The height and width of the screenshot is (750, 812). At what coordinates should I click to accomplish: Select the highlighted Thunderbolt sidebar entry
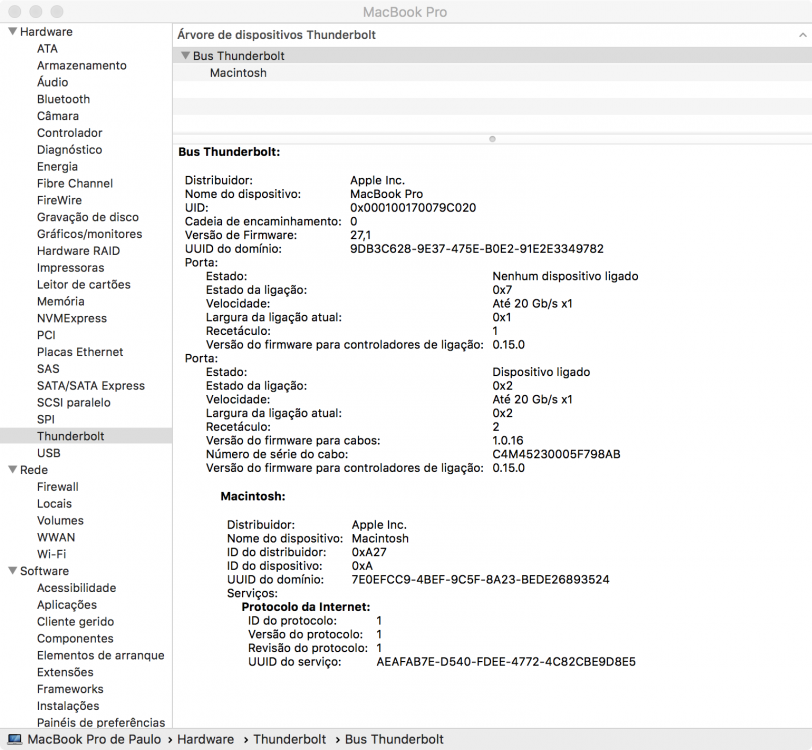coord(70,436)
